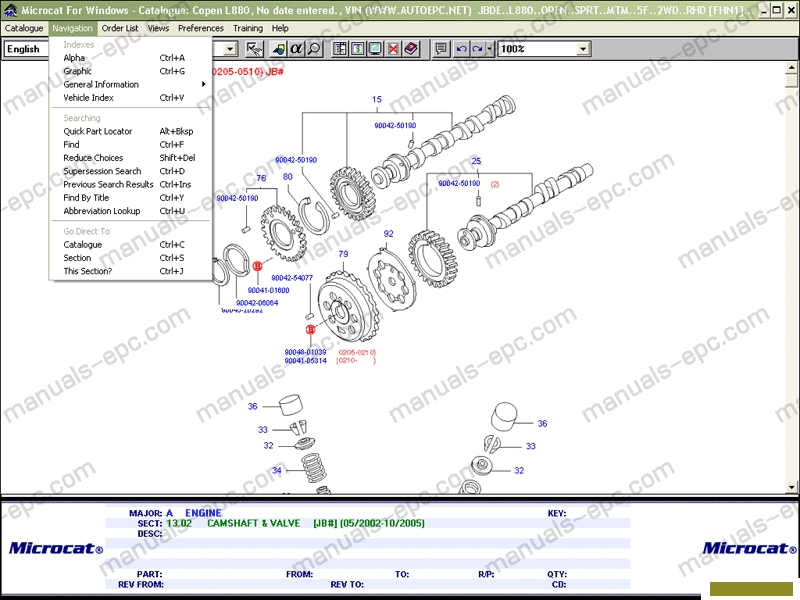The width and height of the screenshot is (800, 600).
Task: Click callout number 80 on diagram
Action: pyautogui.click(x=288, y=177)
